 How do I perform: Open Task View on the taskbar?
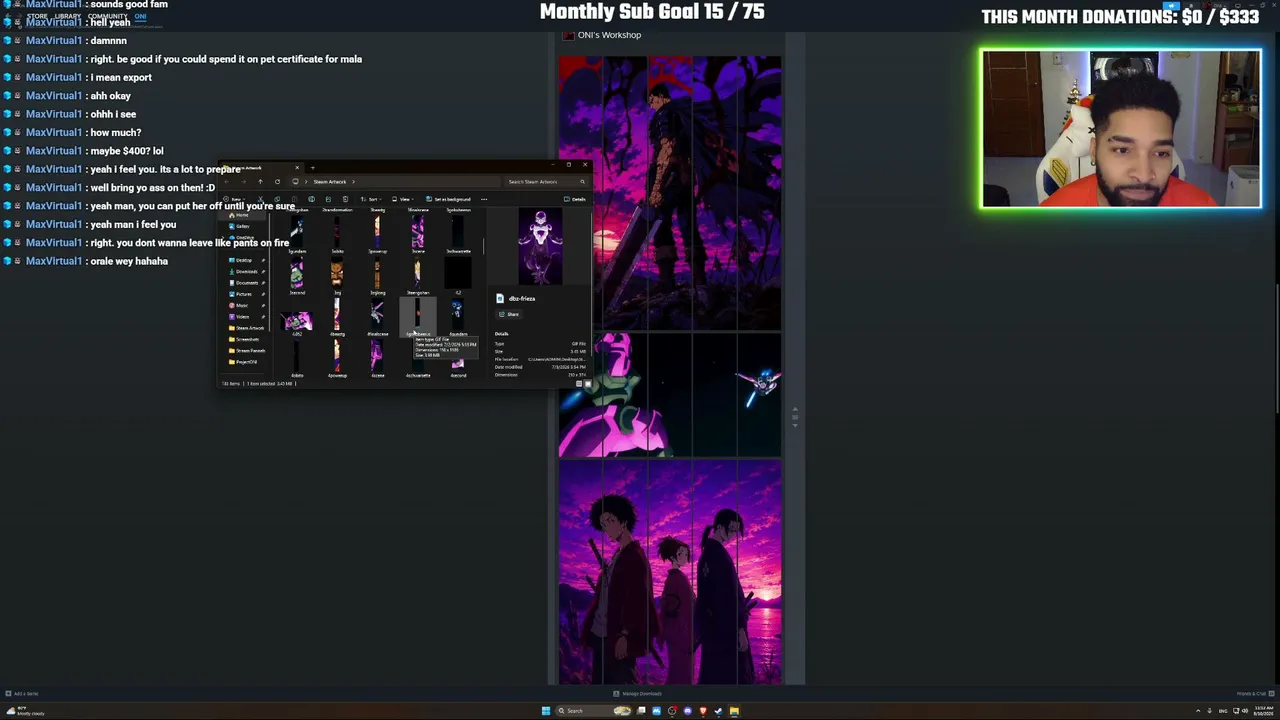641,711
